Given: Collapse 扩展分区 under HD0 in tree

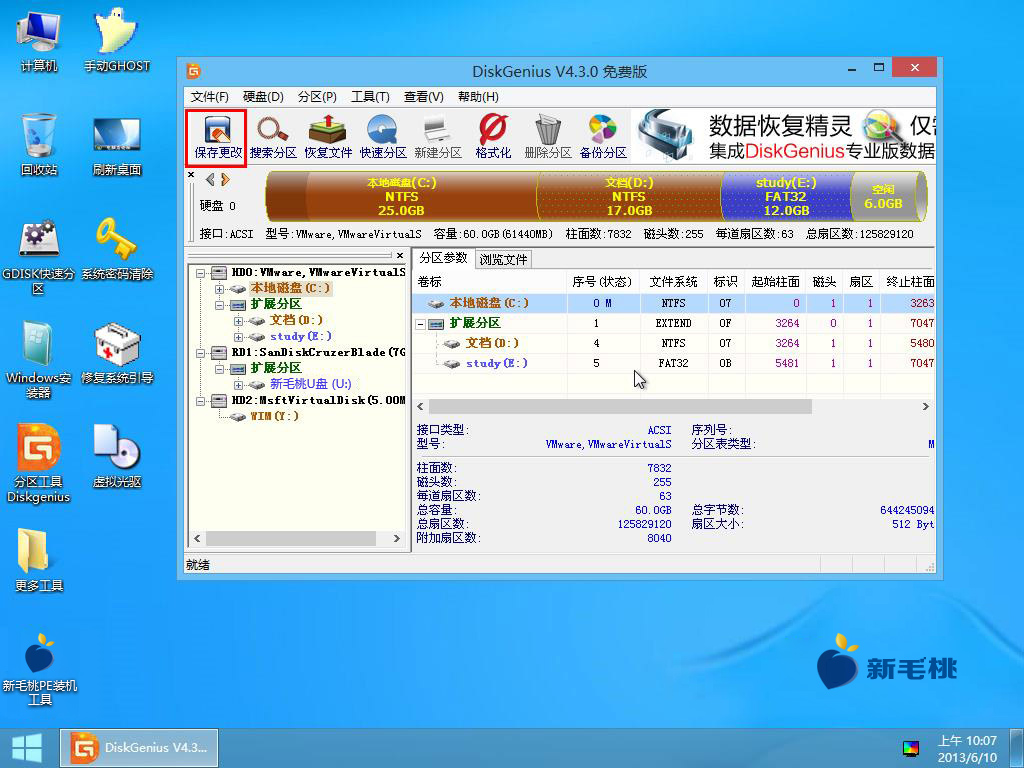Looking at the screenshot, I should (x=219, y=304).
